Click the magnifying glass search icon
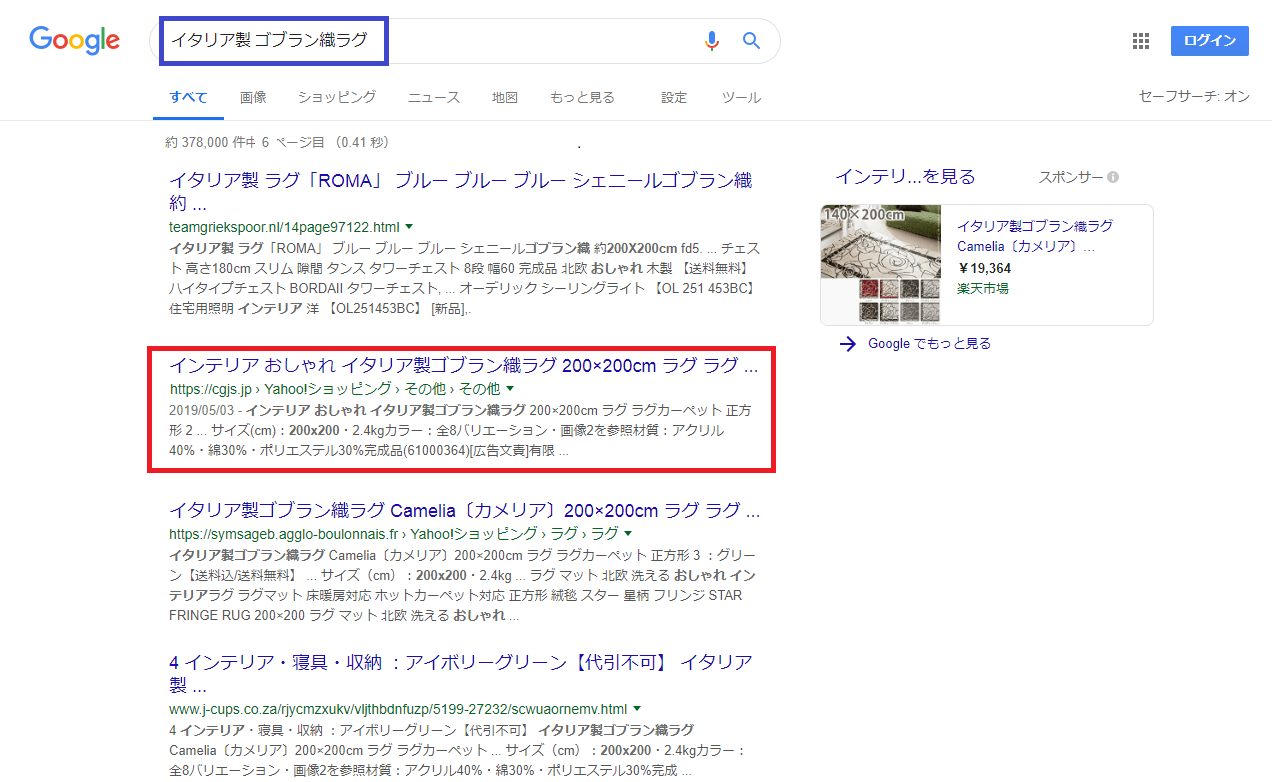Image resolution: width=1280 pixels, height=782 pixels. 751,41
